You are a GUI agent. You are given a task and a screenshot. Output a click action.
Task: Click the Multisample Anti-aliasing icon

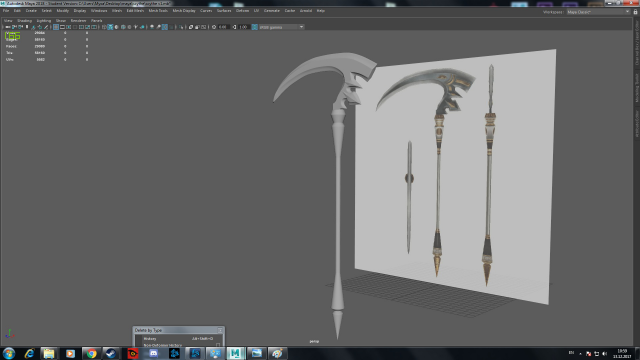tap(165, 27)
